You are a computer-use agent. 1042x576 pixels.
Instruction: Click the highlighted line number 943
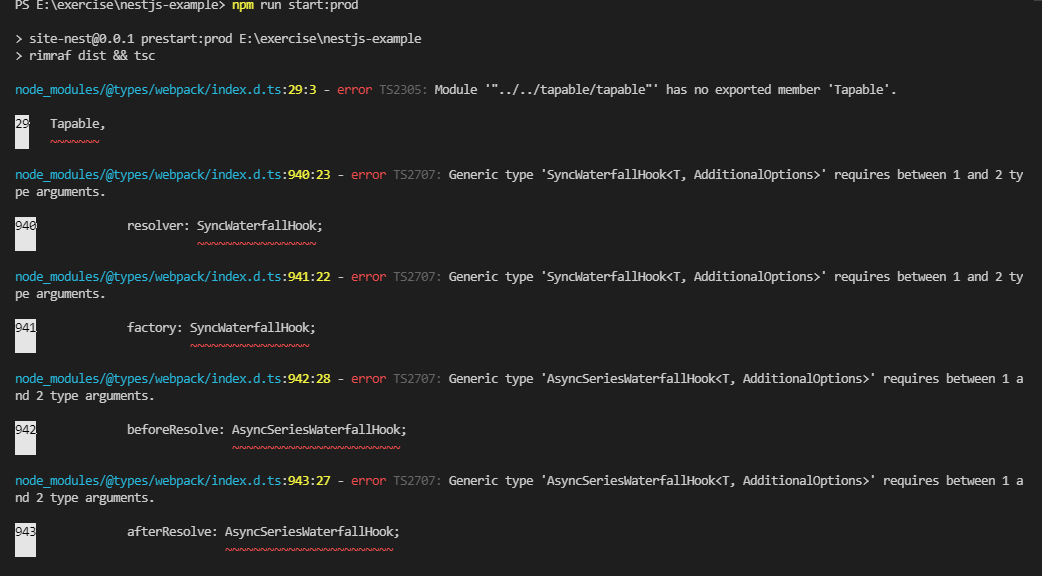25,539
